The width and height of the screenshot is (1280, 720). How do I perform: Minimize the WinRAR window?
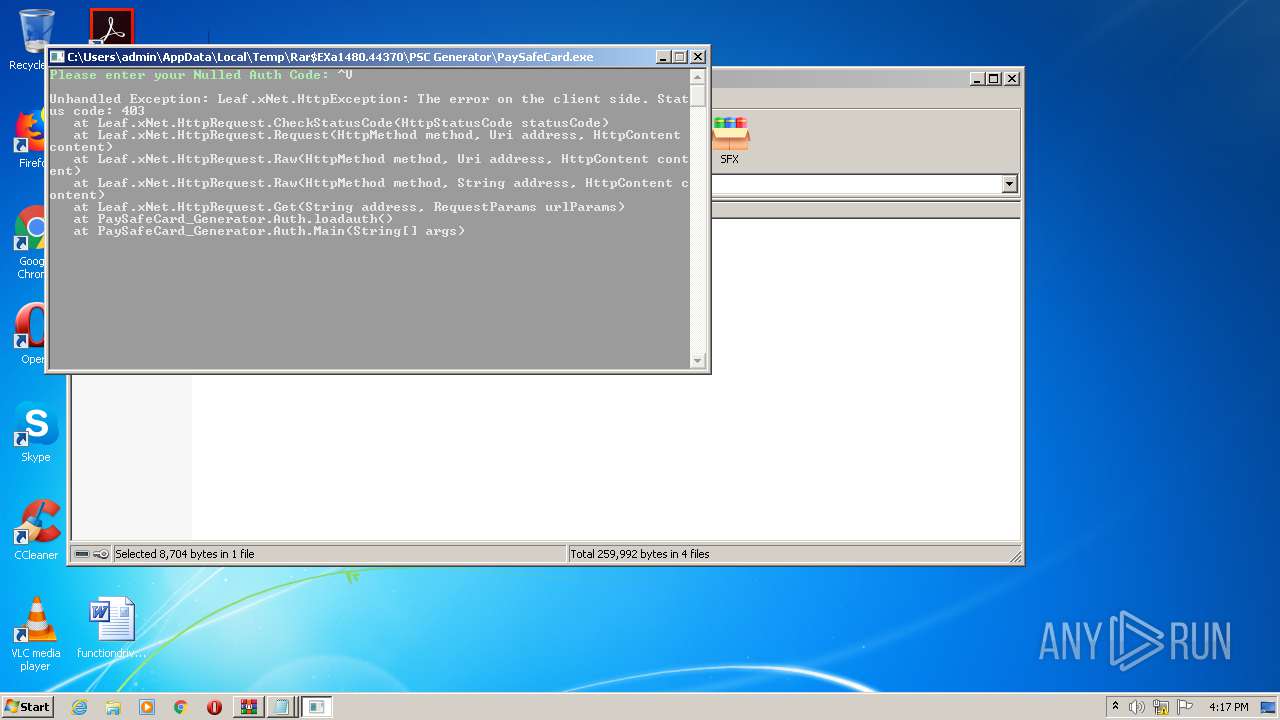[977, 78]
